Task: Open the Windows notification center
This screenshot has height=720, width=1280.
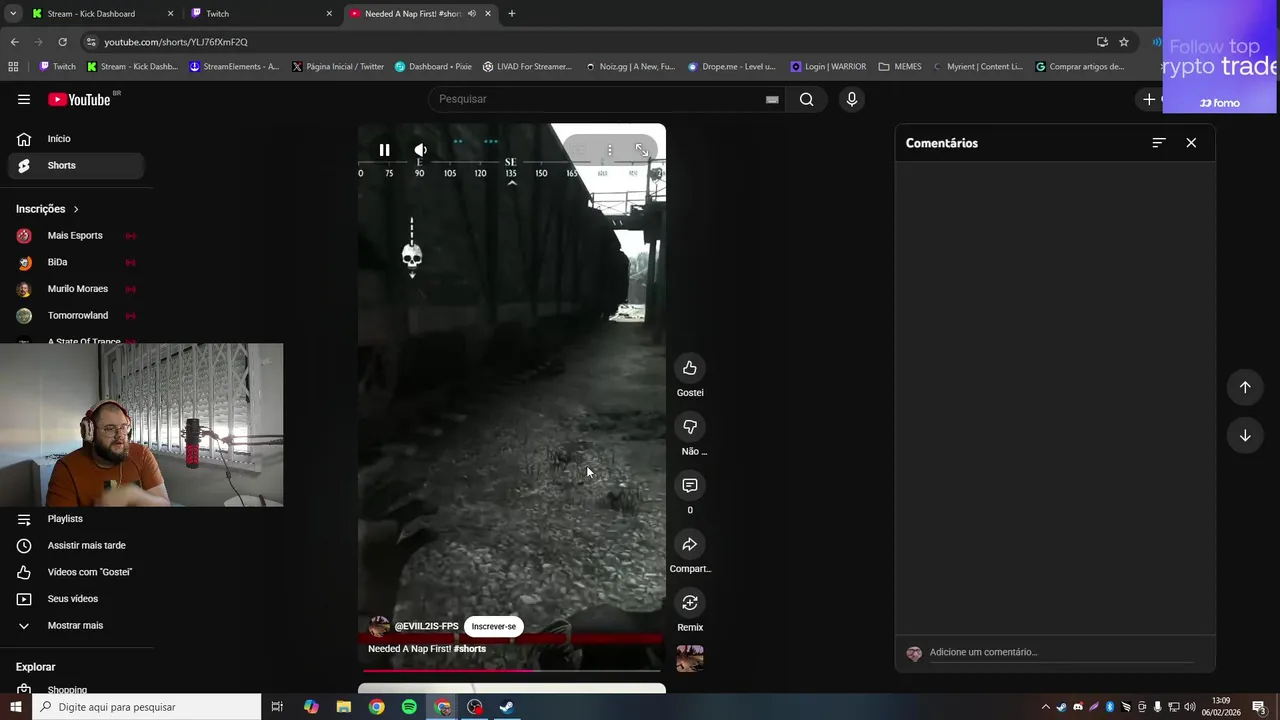Action: tap(1259, 707)
